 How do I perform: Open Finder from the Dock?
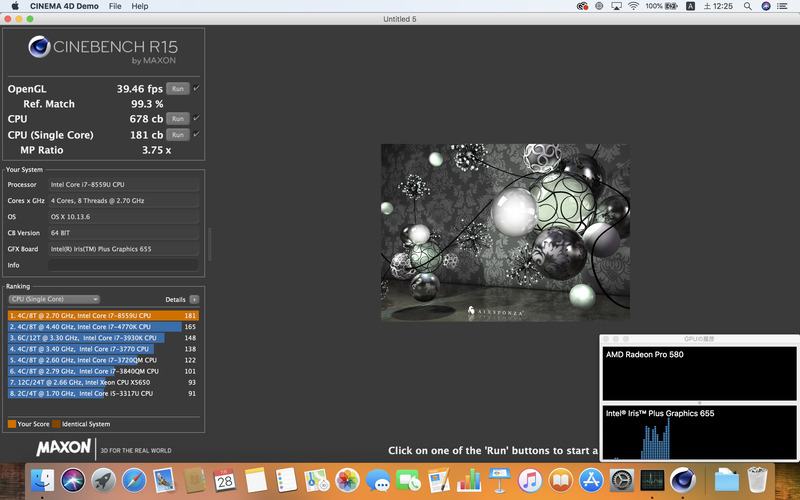43,480
